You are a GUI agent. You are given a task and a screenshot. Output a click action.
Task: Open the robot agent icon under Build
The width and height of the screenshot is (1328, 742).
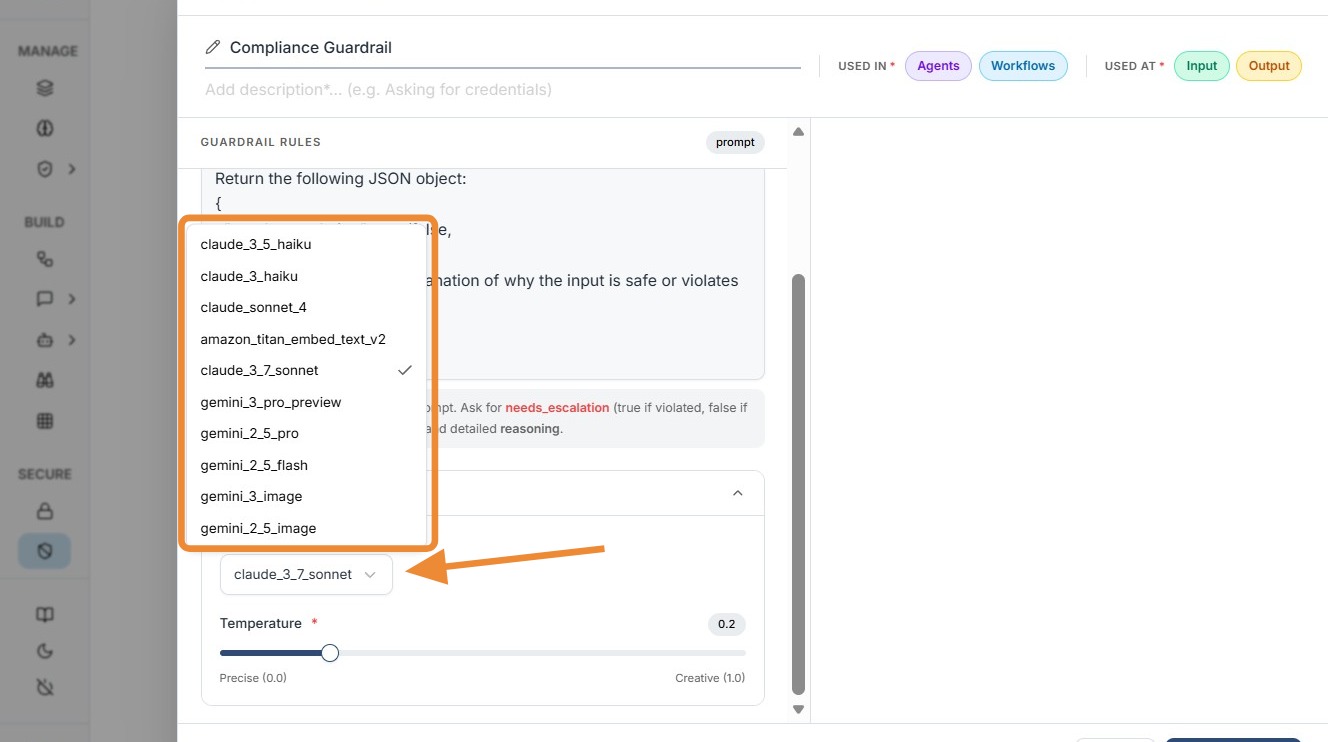click(44, 340)
